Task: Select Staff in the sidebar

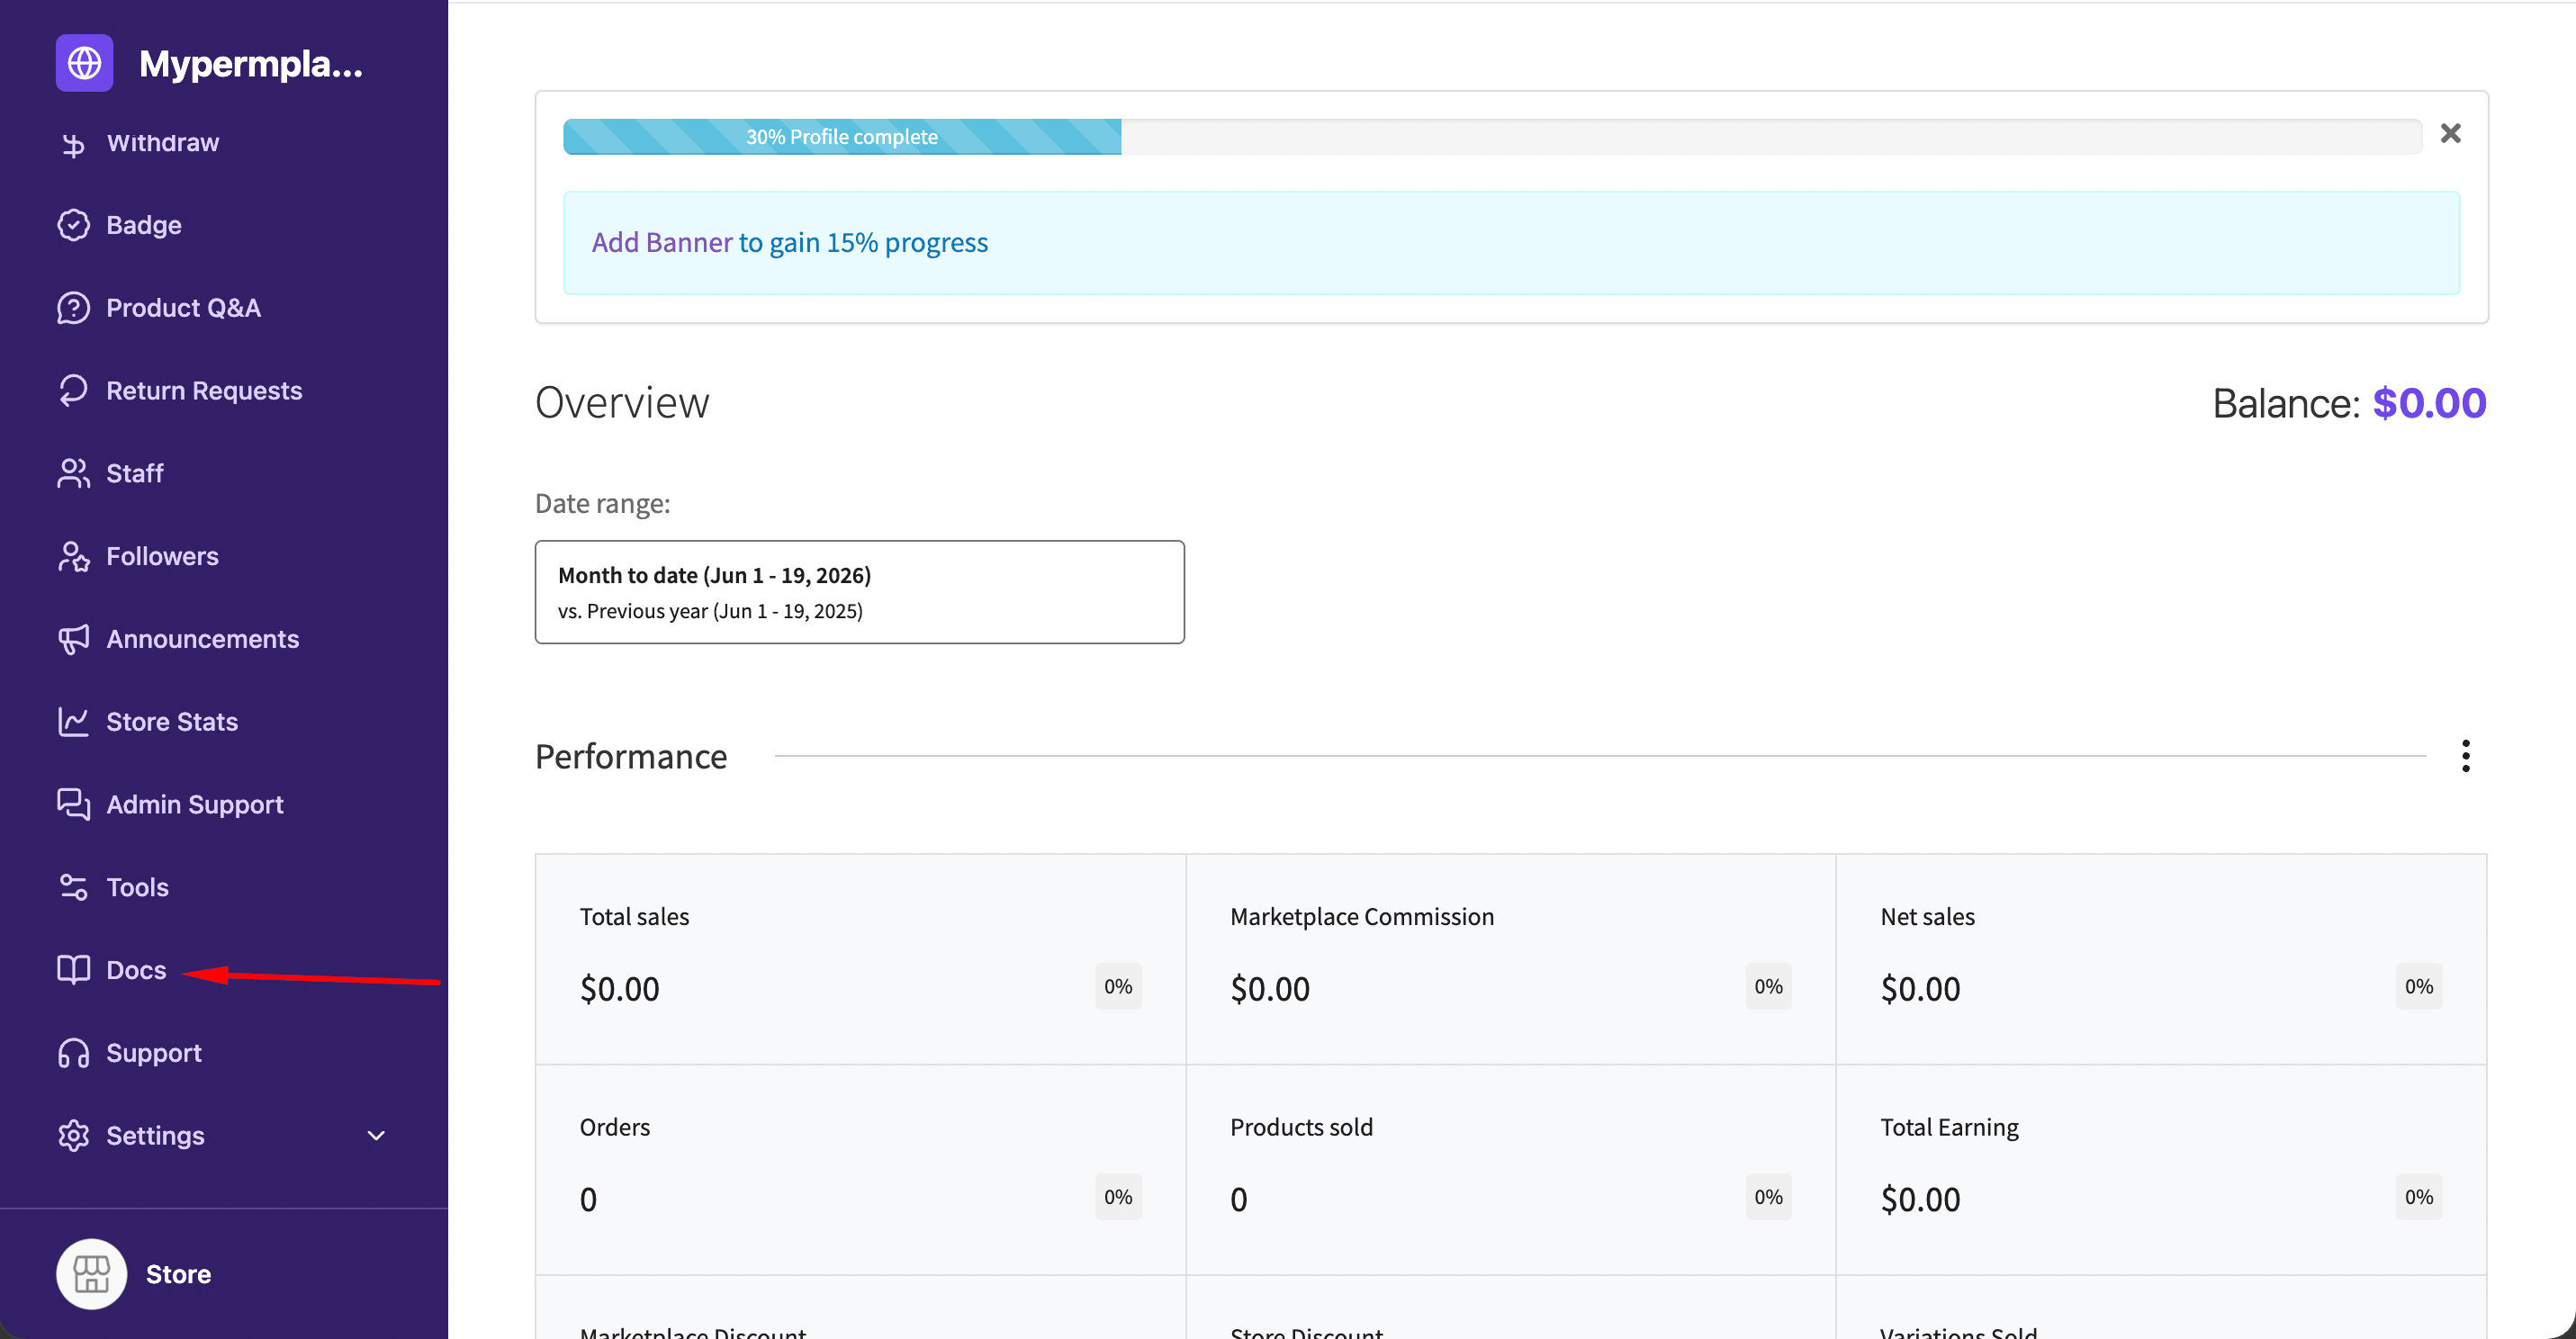Action: tap(134, 473)
